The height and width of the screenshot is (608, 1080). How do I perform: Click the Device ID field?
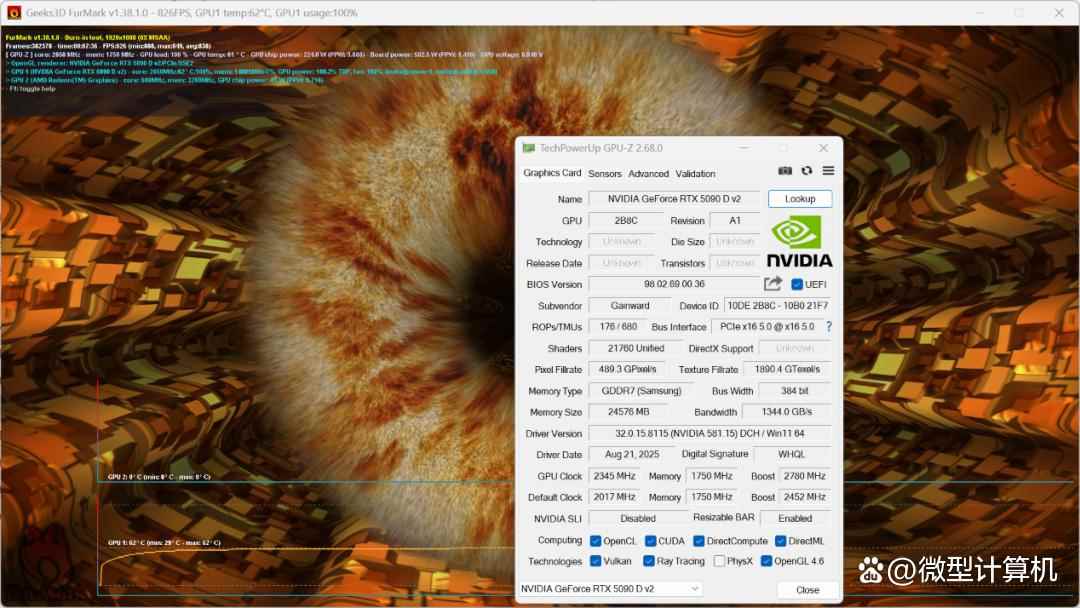(x=778, y=306)
